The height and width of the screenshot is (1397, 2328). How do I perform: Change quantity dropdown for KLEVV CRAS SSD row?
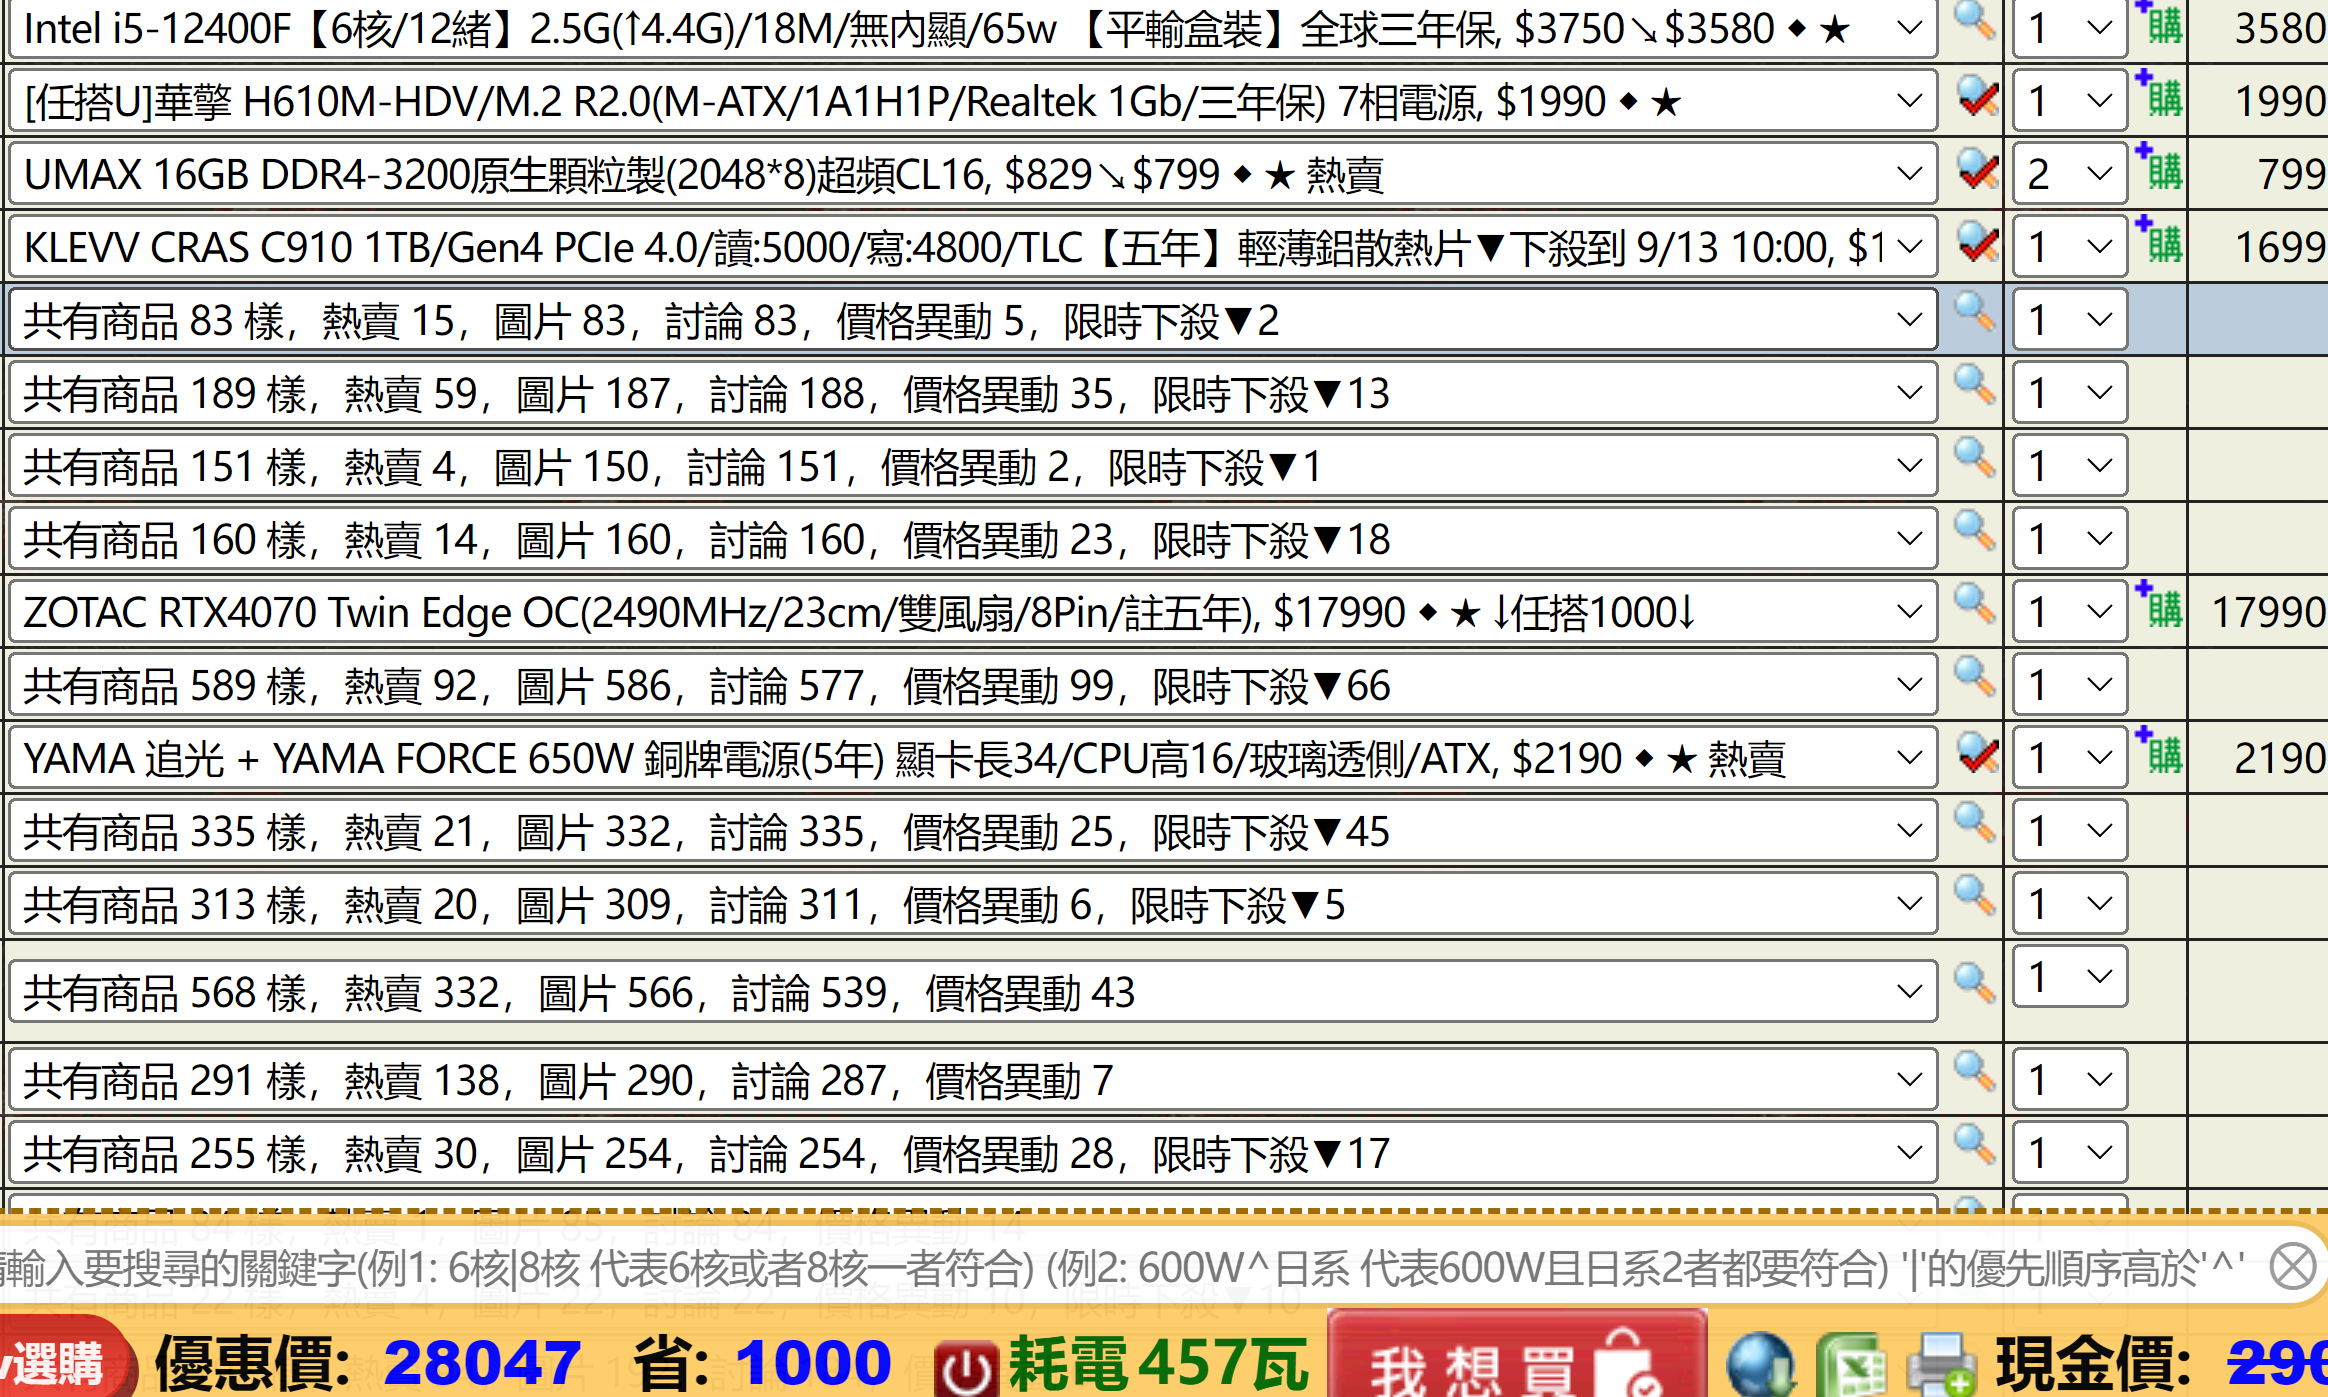click(x=2069, y=247)
